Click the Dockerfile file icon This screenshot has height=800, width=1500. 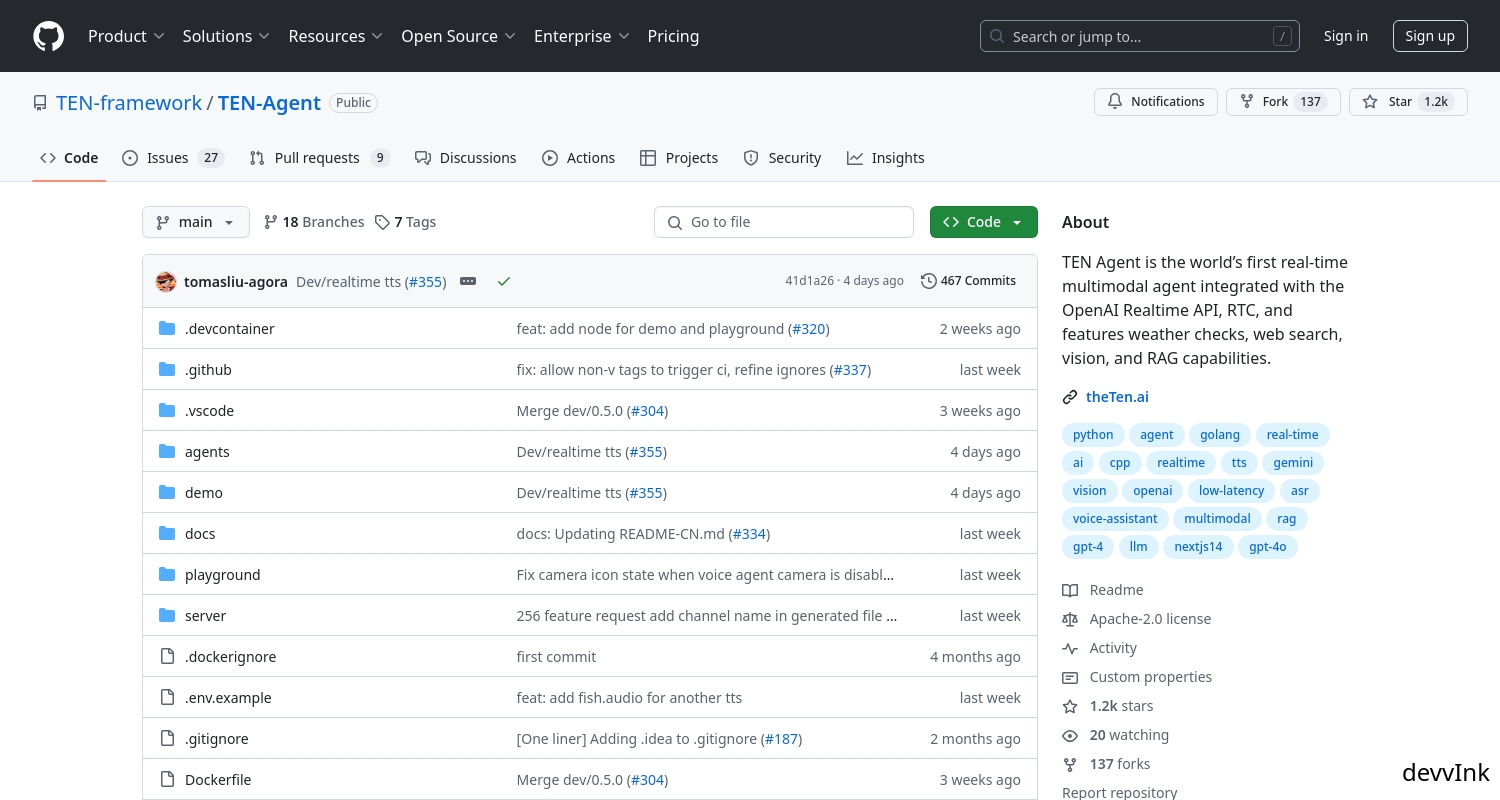tap(167, 779)
